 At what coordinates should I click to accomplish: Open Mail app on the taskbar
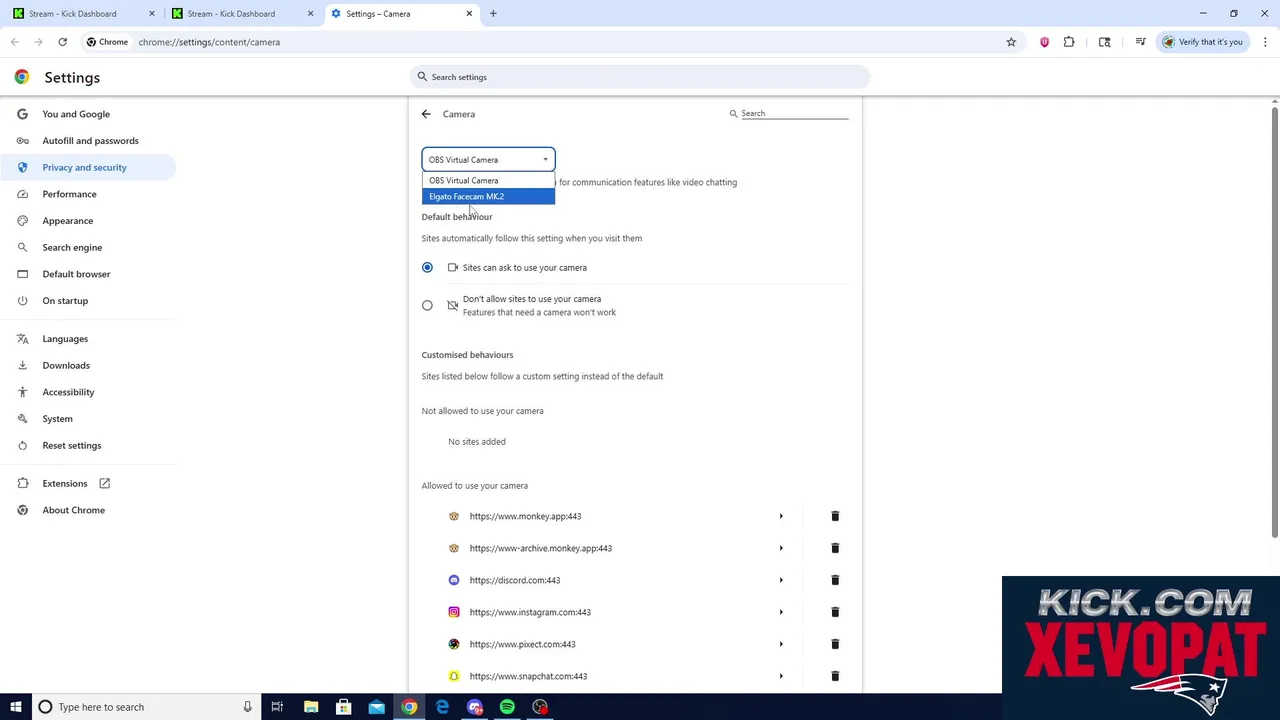(x=376, y=707)
